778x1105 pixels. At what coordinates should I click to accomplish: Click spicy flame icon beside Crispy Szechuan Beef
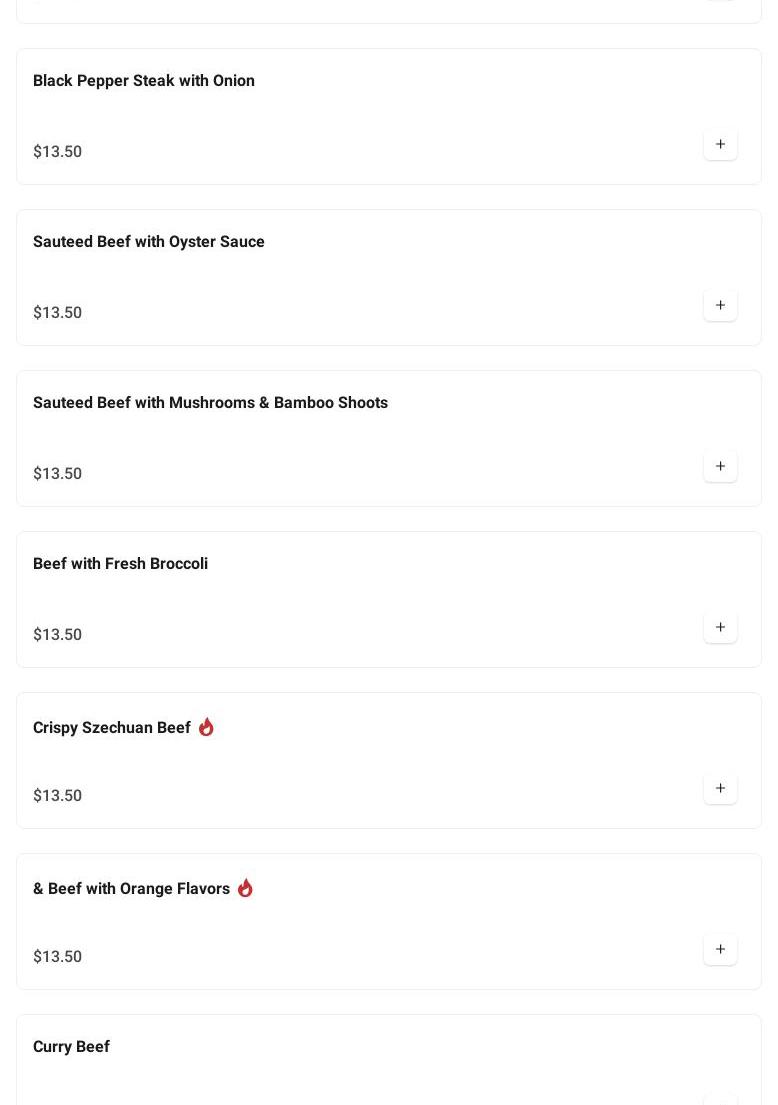pyautogui.click(x=206, y=727)
